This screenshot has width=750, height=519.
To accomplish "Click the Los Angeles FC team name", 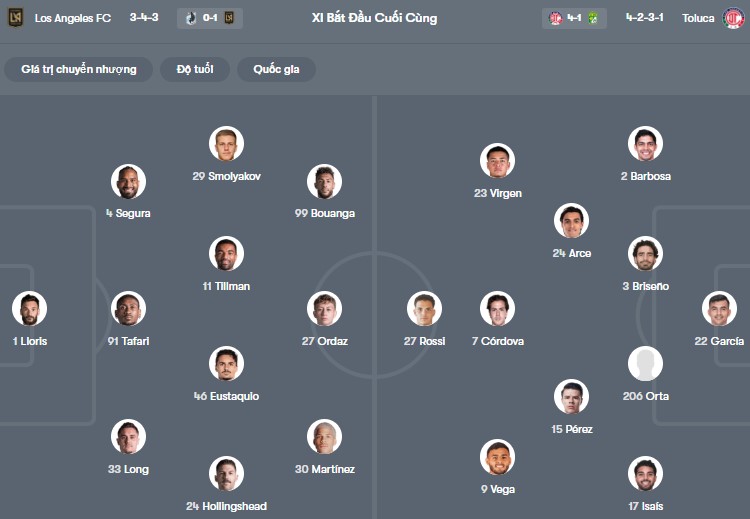I will coord(72,18).
